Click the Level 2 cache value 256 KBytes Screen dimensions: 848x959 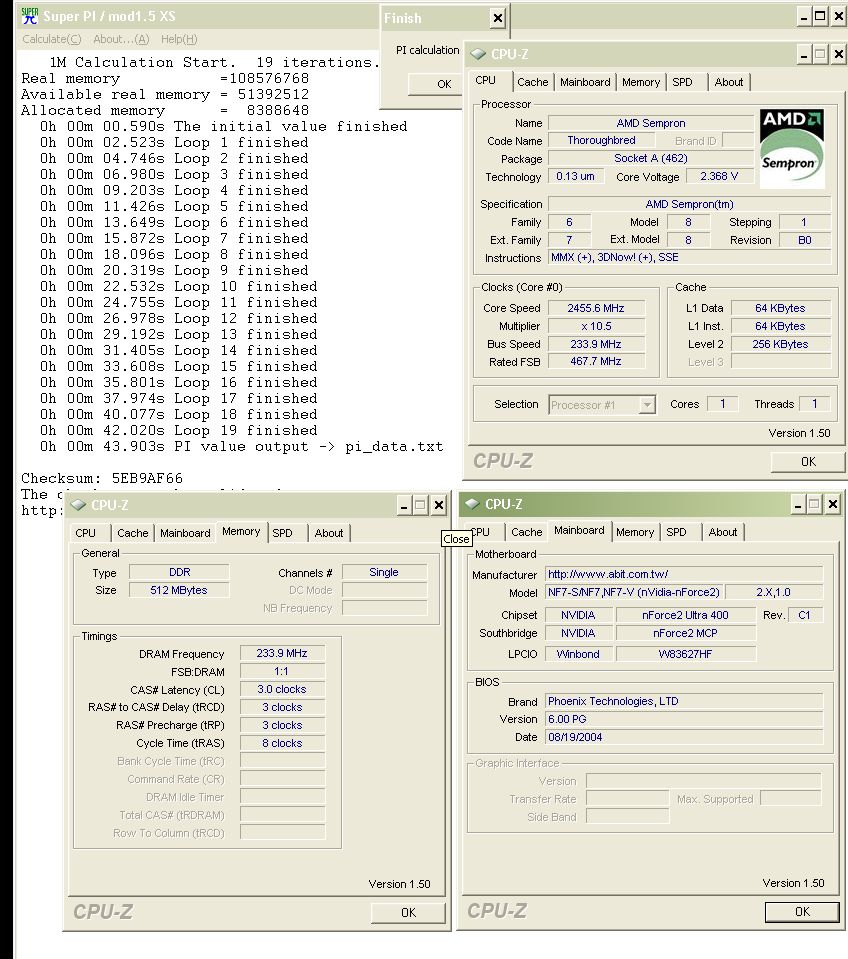tap(780, 344)
